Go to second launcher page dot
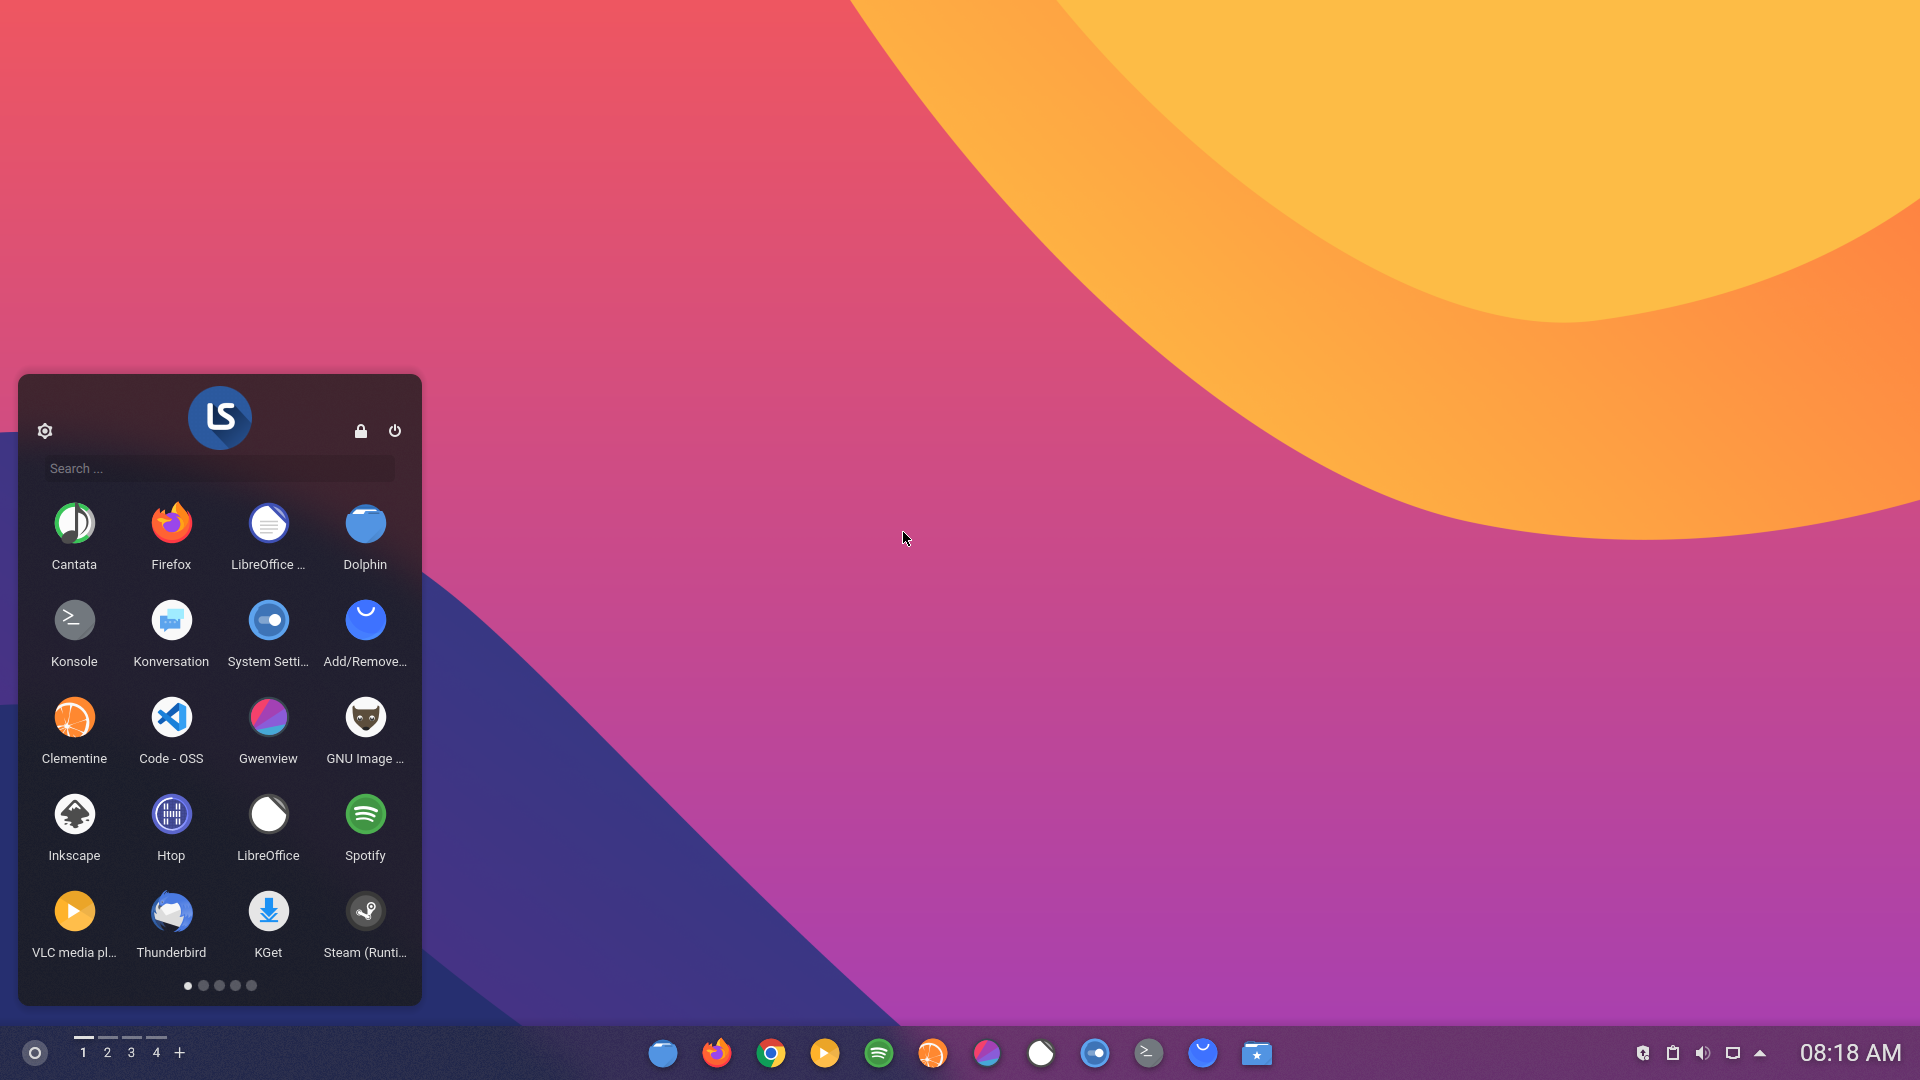The image size is (1920, 1080). click(204, 986)
